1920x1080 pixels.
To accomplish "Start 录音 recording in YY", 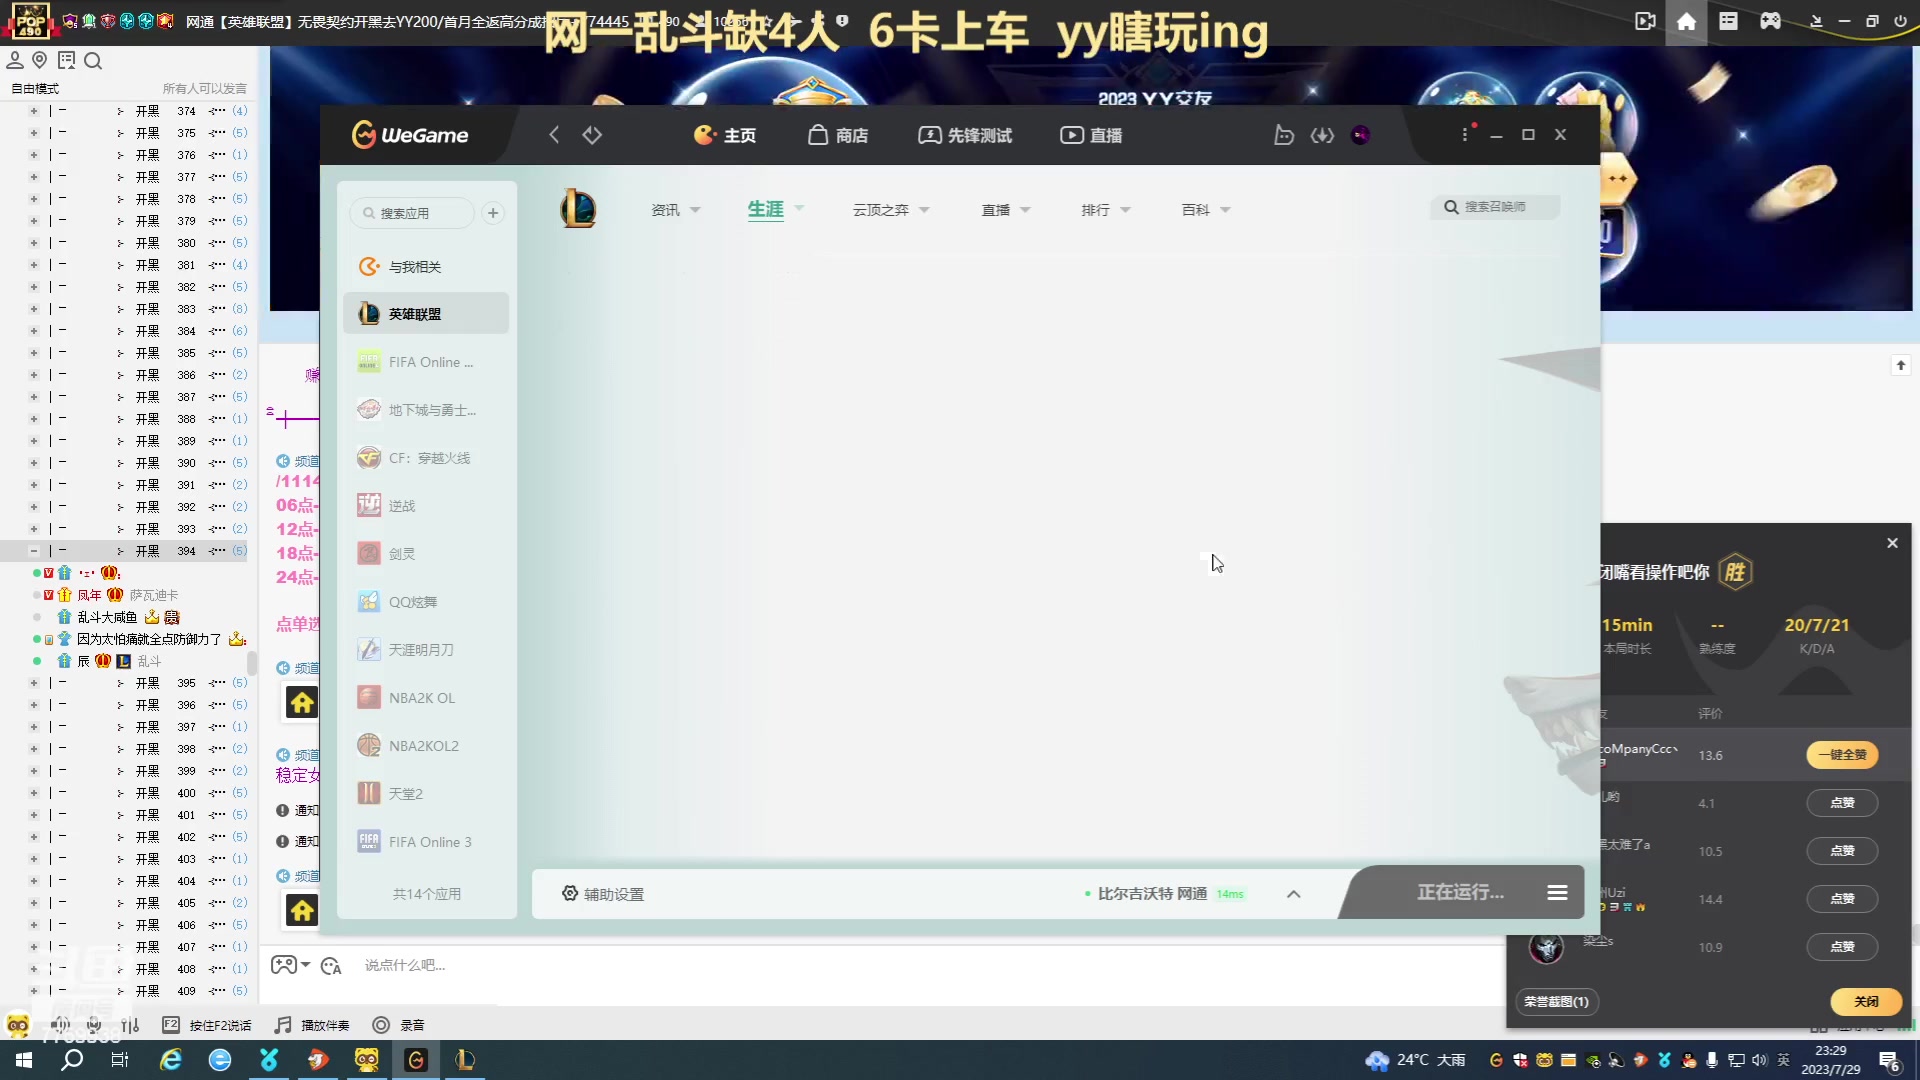I will [399, 1025].
